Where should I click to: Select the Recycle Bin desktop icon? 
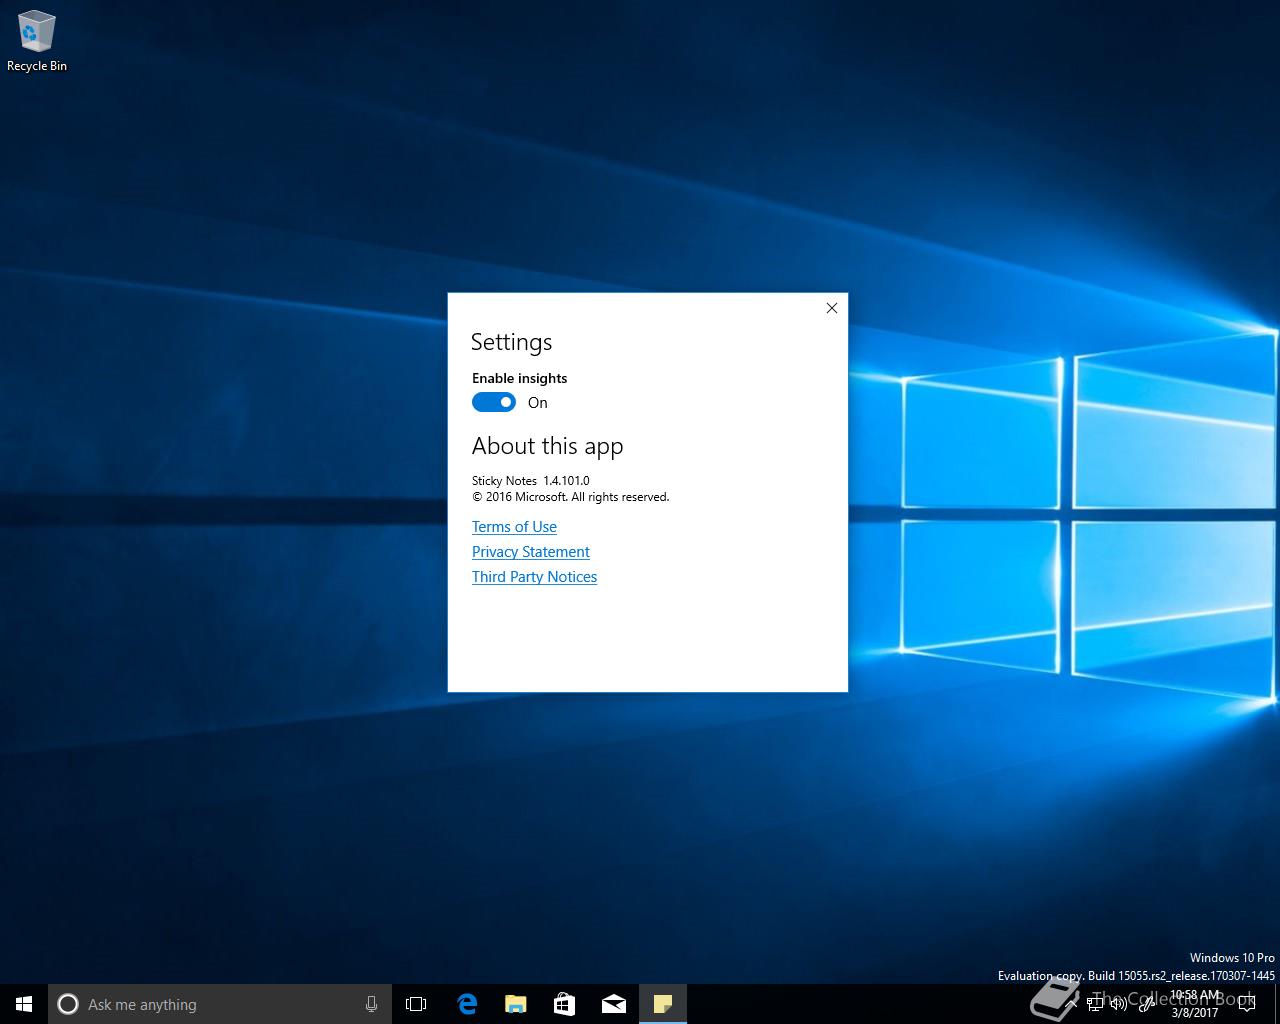tap(37, 41)
